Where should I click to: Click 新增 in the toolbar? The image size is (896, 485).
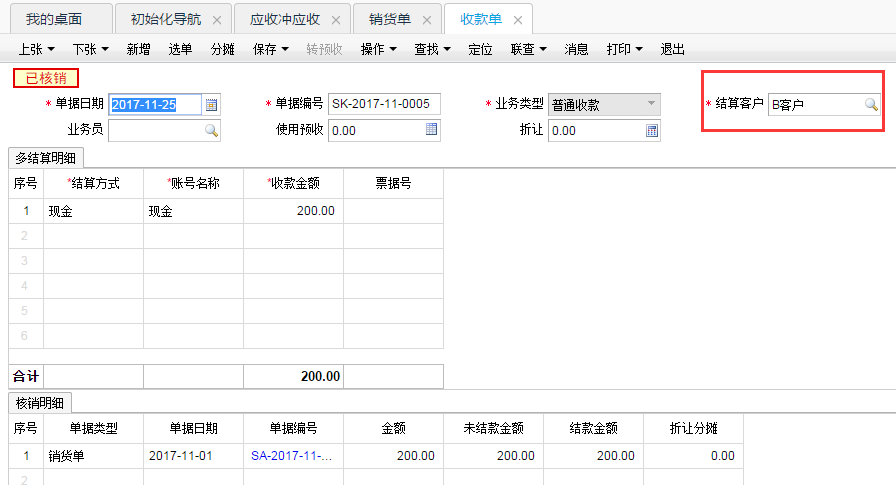click(138, 49)
